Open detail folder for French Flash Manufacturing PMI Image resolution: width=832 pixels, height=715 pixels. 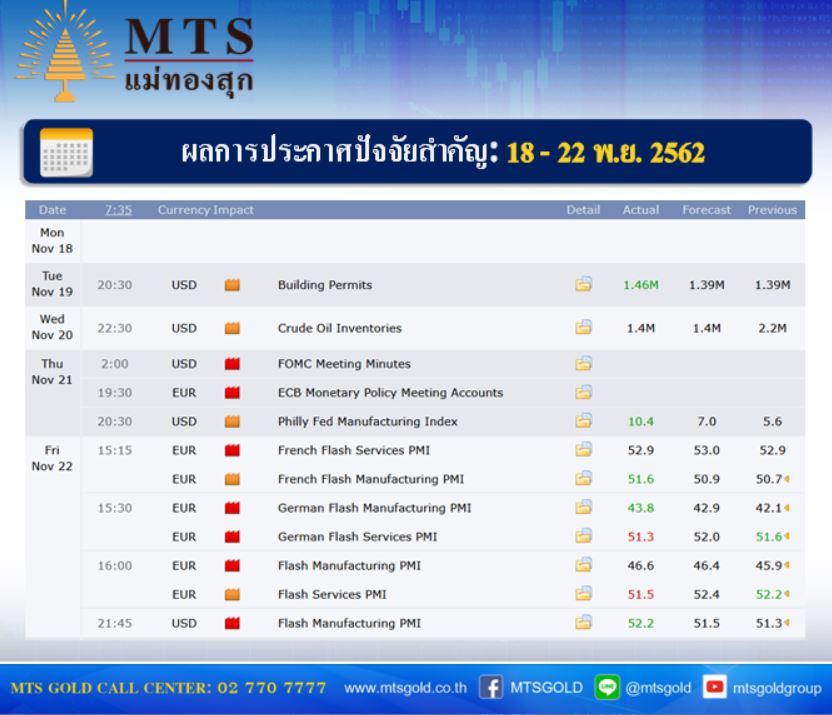click(583, 478)
